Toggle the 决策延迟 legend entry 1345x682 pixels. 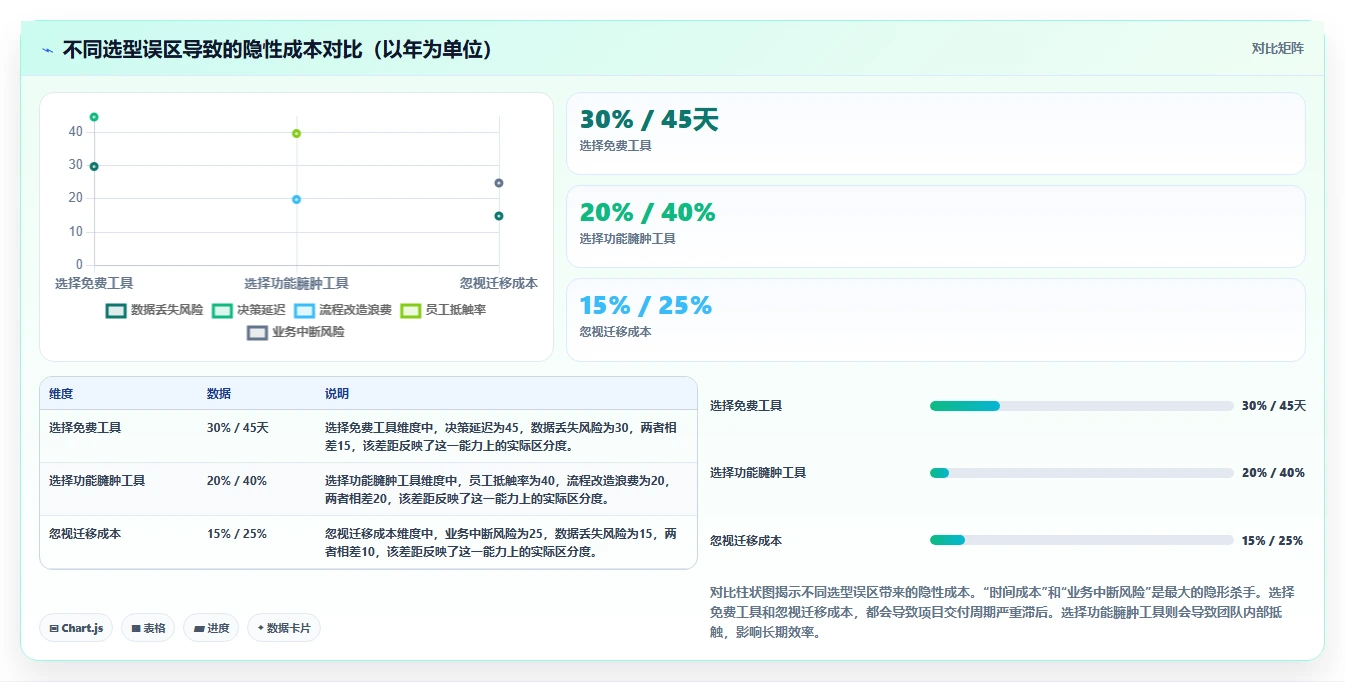(x=249, y=310)
